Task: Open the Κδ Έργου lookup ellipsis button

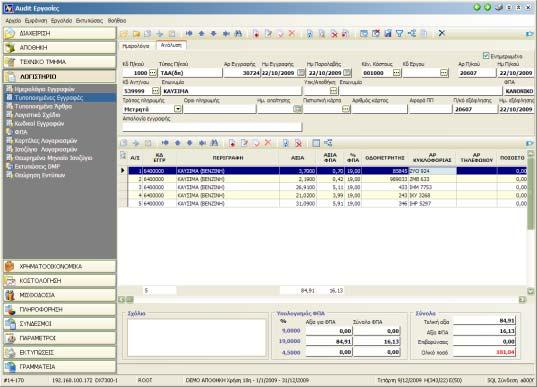Action: (x=444, y=73)
